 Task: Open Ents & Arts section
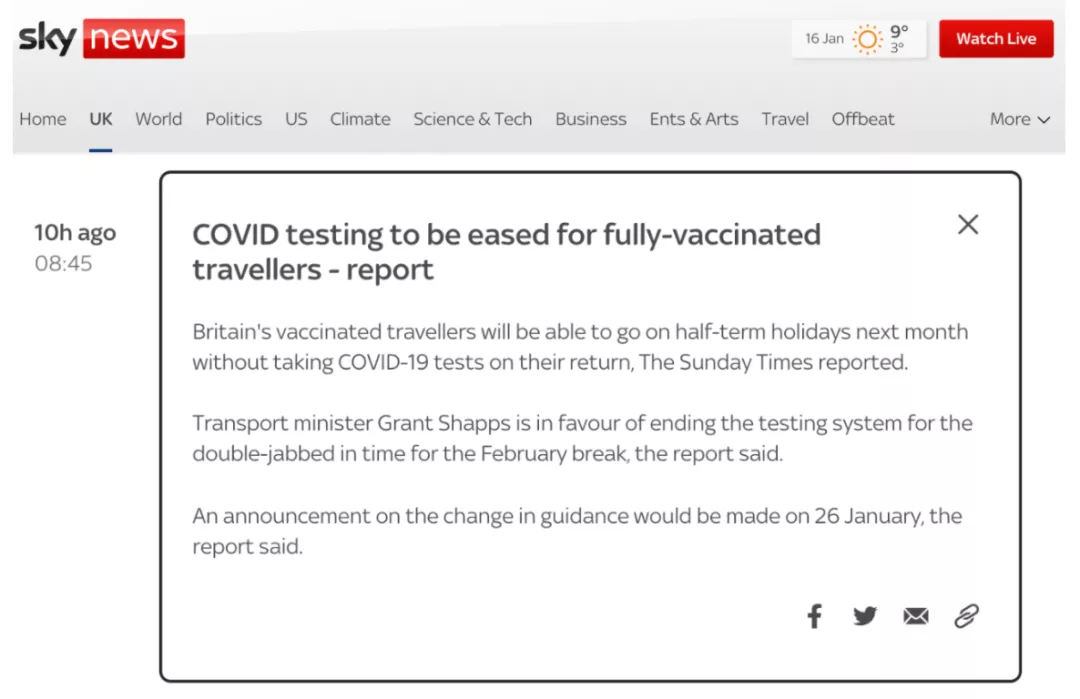click(x=694, y=119)
